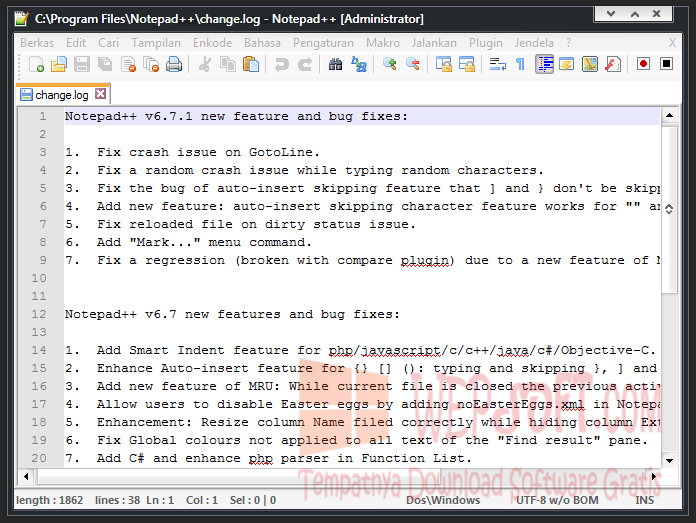Image resolution: width=696 pixels, height=523 pixels.
Task: Open the Jendela menu
Action: [534, 43]
